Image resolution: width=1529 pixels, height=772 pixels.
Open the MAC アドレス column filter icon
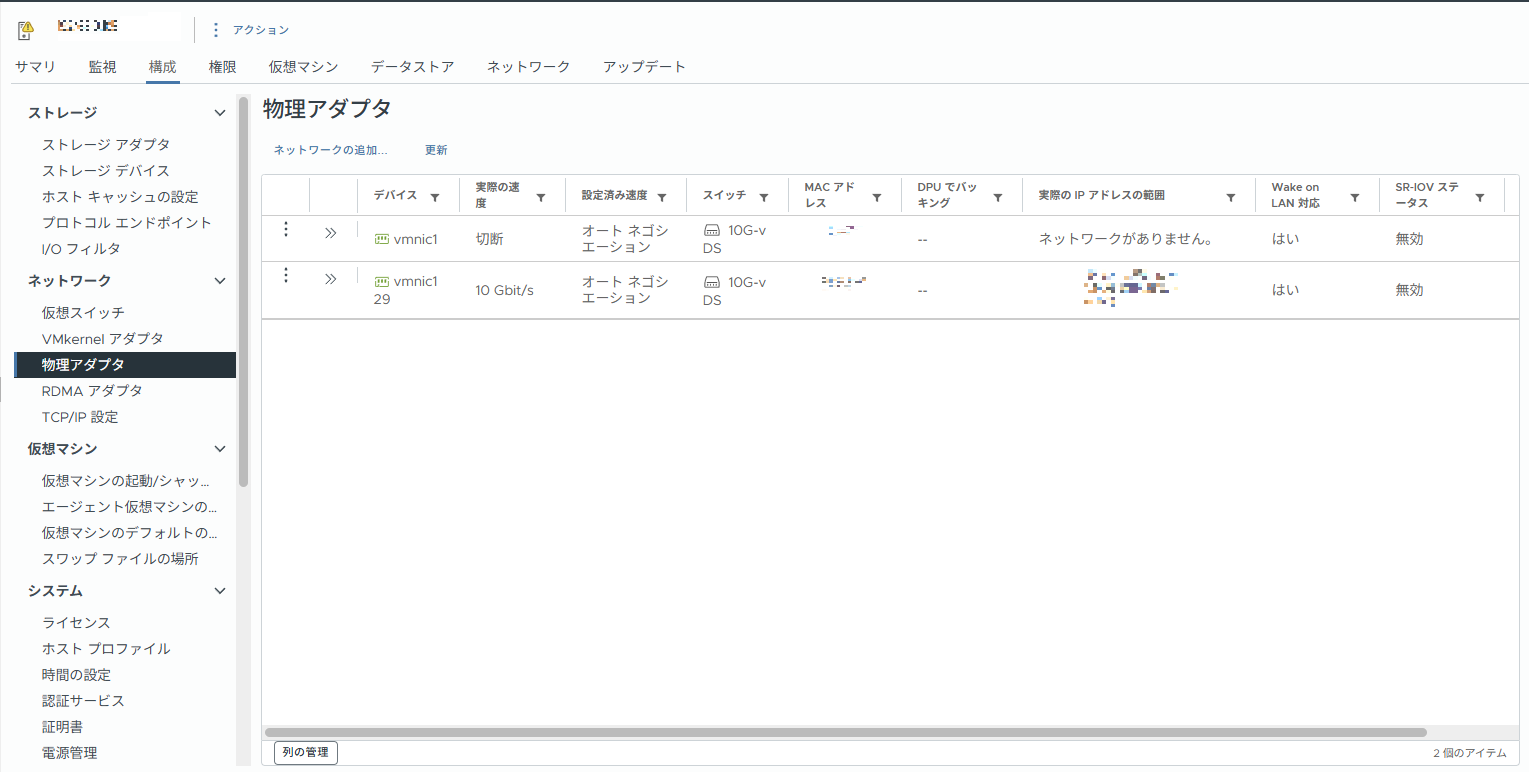[877, 195]
